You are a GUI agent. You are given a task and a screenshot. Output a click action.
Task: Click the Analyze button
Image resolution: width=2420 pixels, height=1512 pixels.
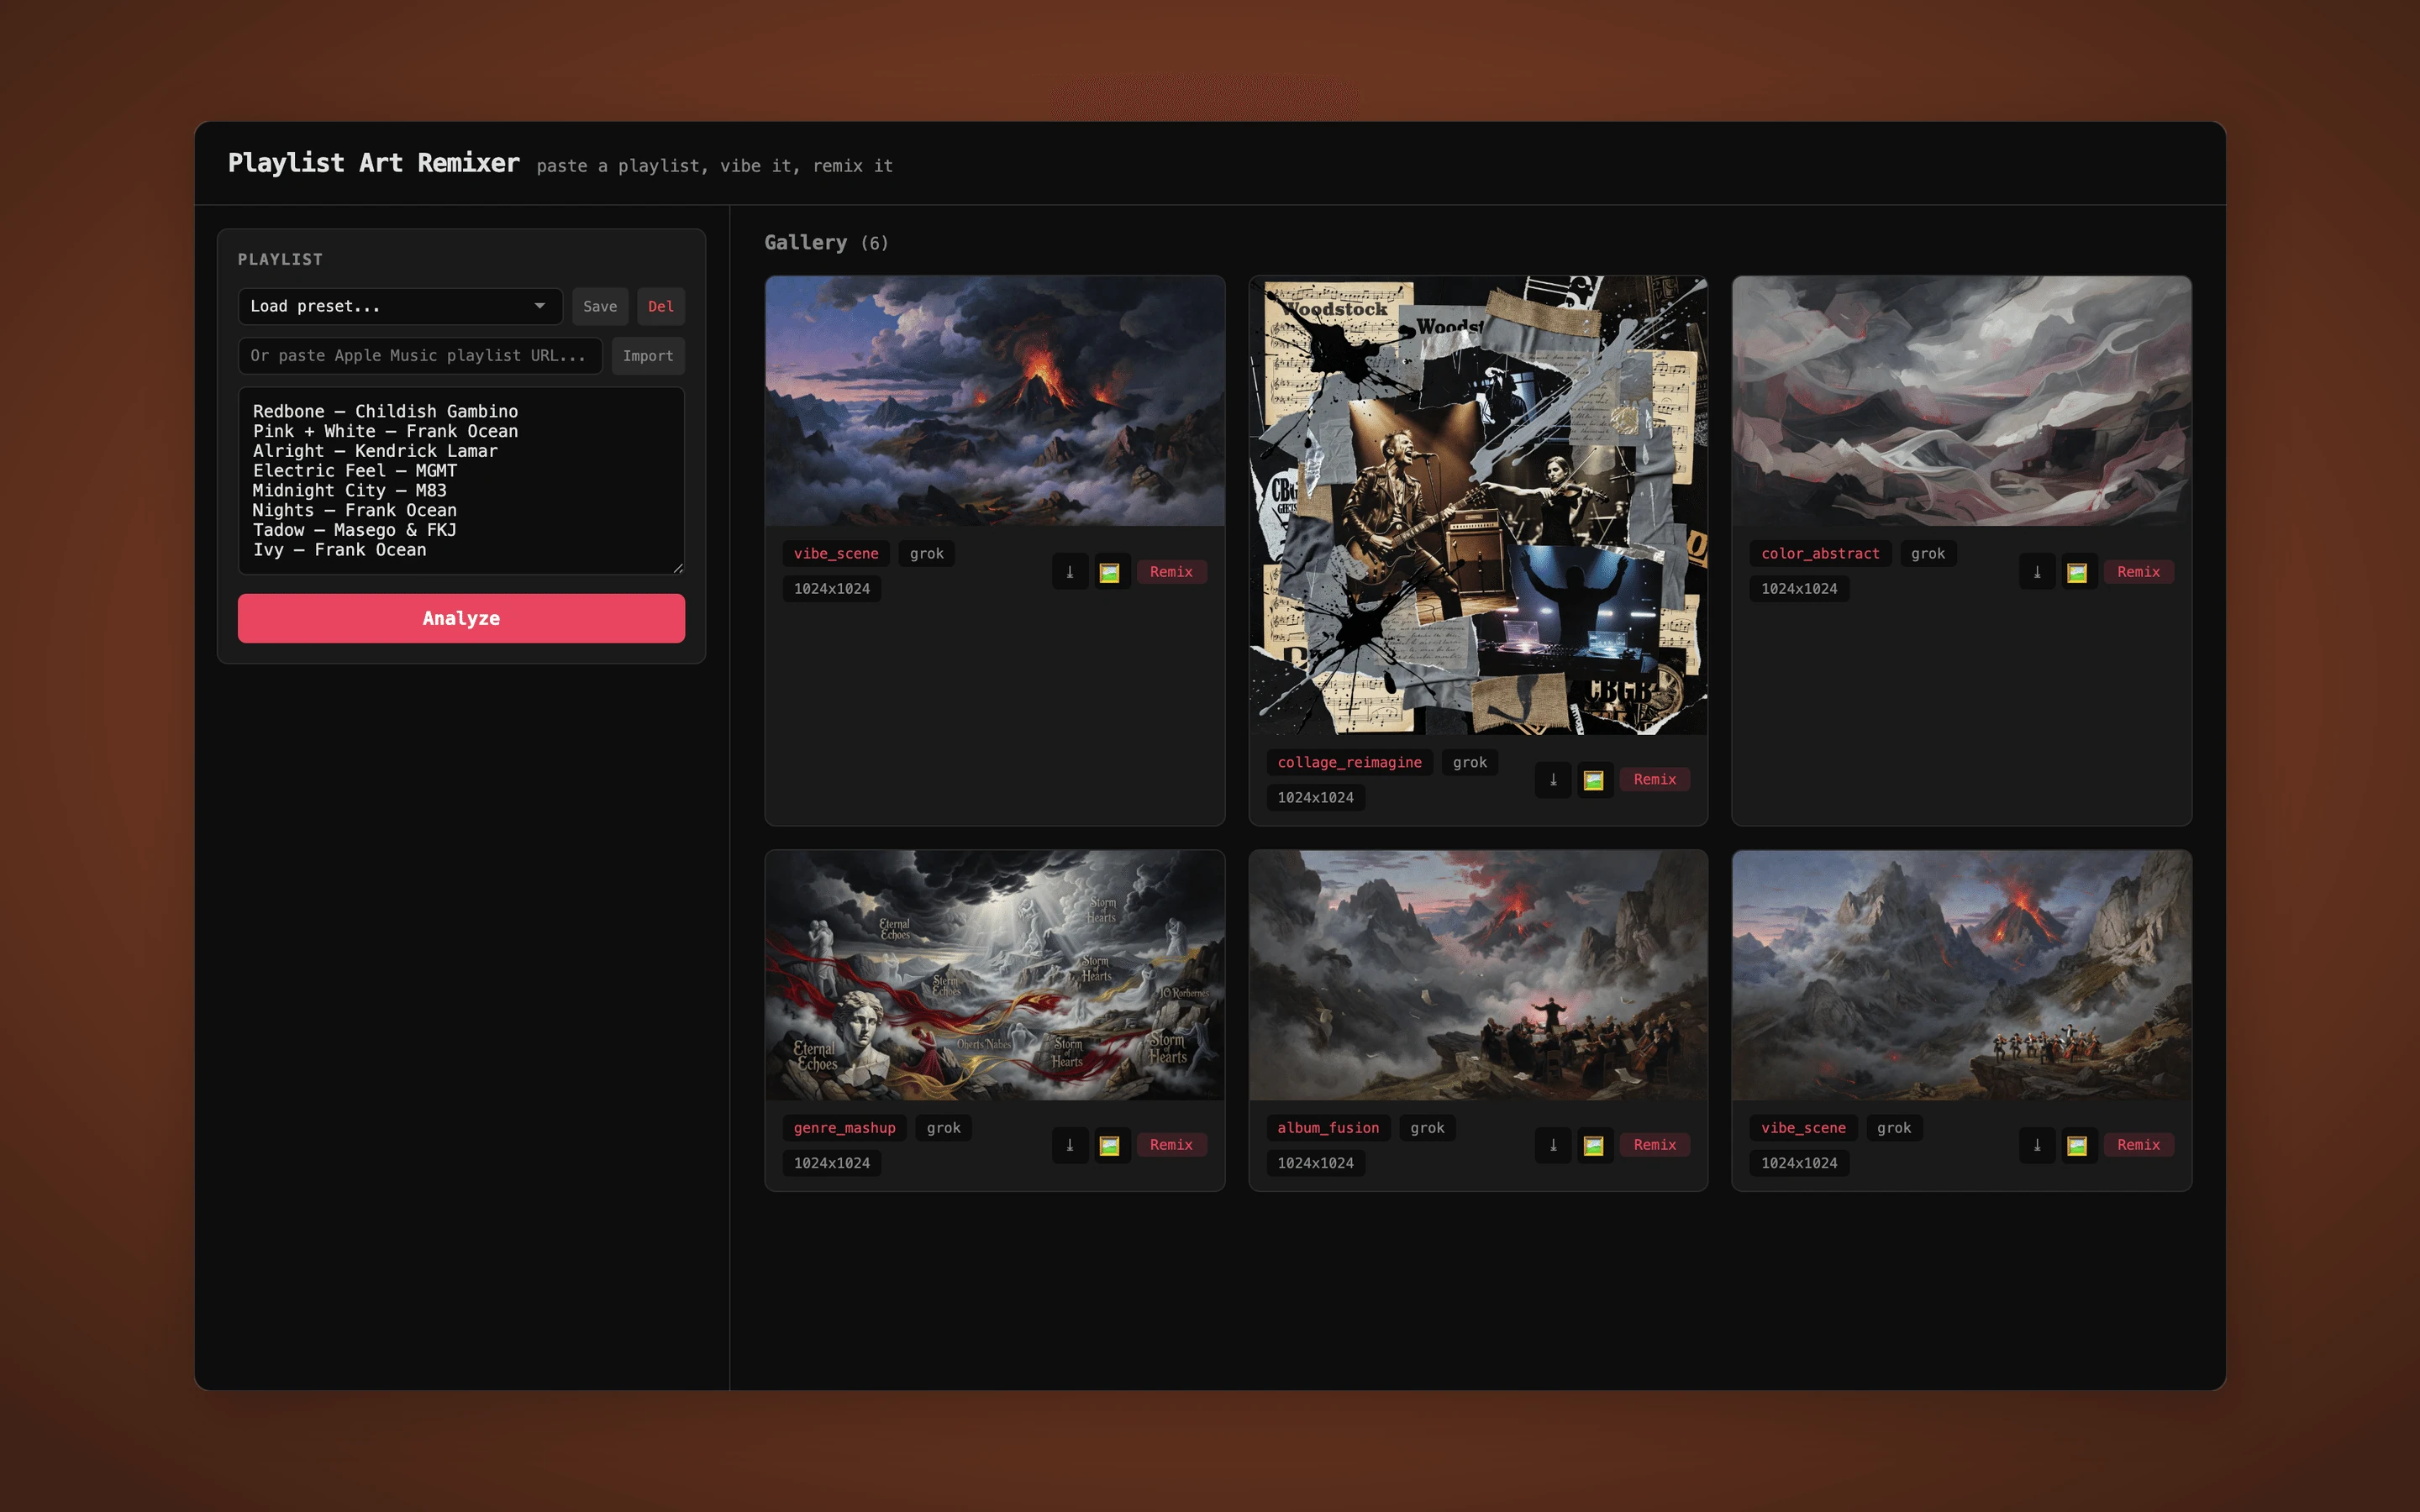[x=461, y=618]
